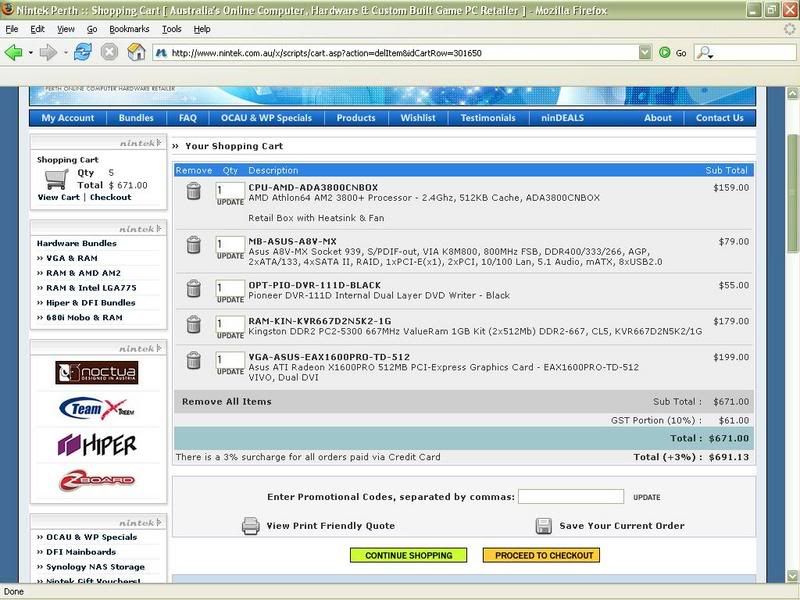This screenshot has height=600, width=800.
Task: Click the green Go button icon
Action: tap(664, 52)
